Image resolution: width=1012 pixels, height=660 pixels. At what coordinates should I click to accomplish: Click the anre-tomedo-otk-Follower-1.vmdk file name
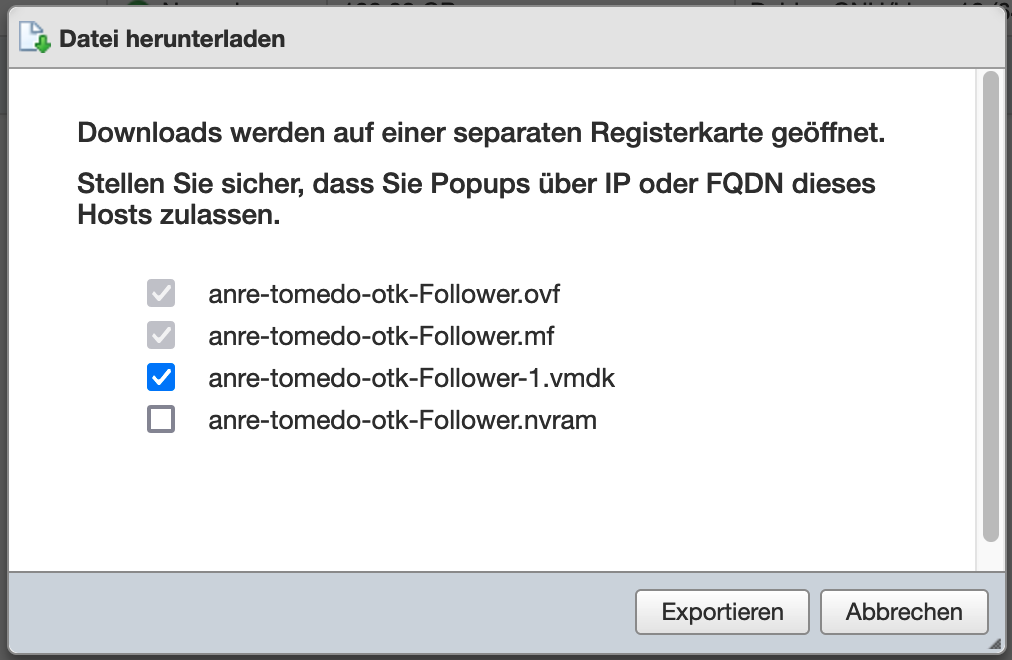point(411,378)
